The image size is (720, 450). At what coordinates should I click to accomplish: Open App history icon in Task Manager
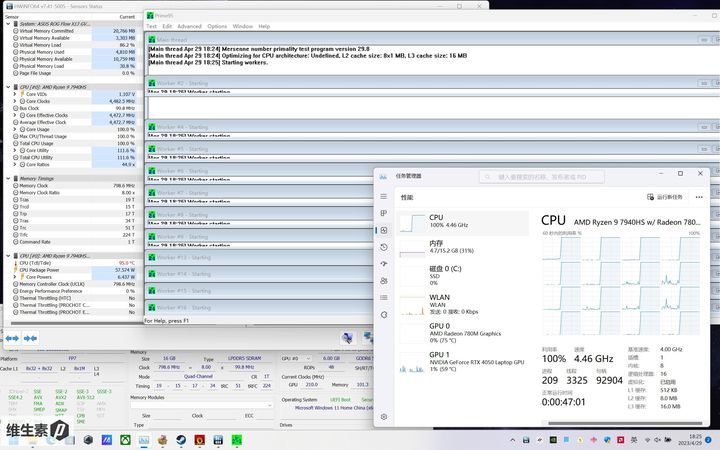[383, 247]
